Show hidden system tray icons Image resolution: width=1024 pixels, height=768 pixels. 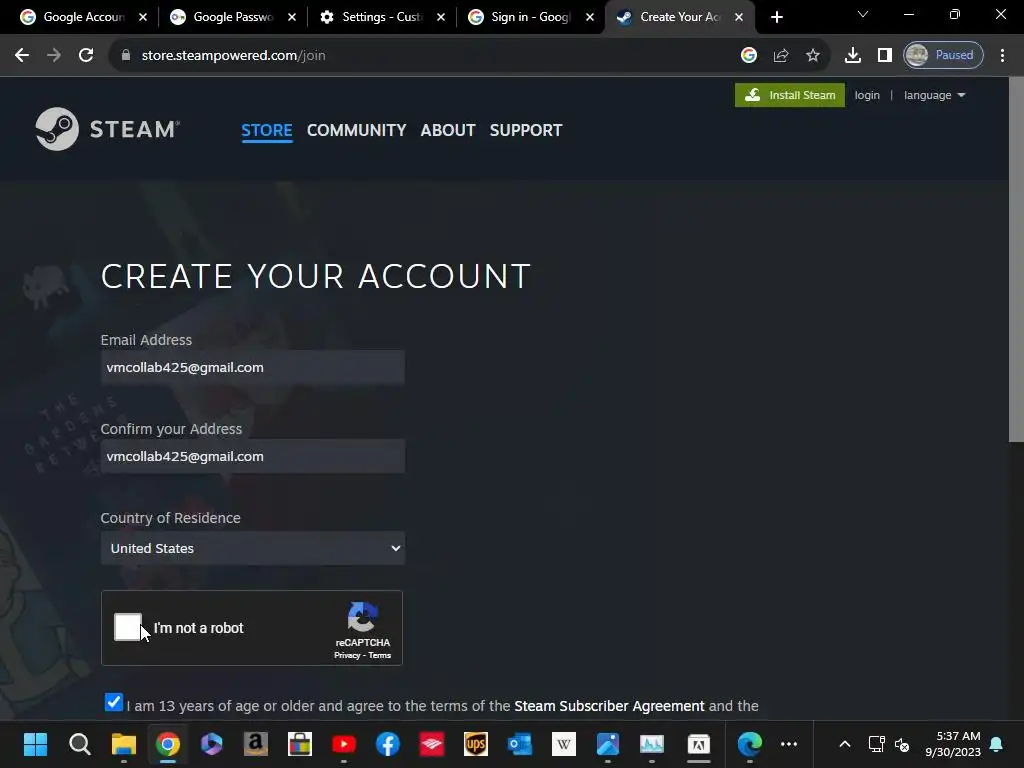pyautogui.click(x=844, y=744)
